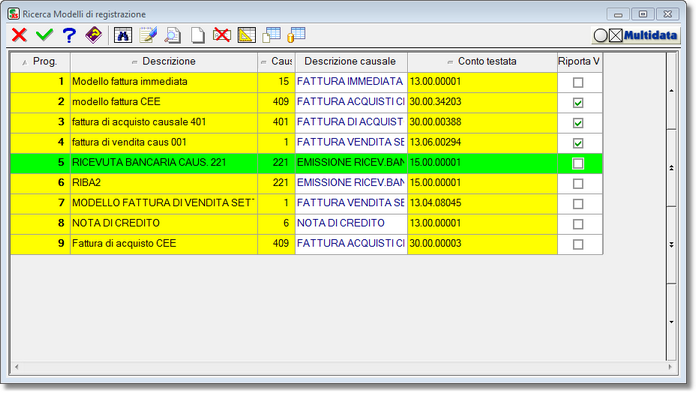Screen dimensions: 696x393
Task: Toggle Riporta checkbox for Fattura di acquisto CEE
Action: click(x=577, y=244)
